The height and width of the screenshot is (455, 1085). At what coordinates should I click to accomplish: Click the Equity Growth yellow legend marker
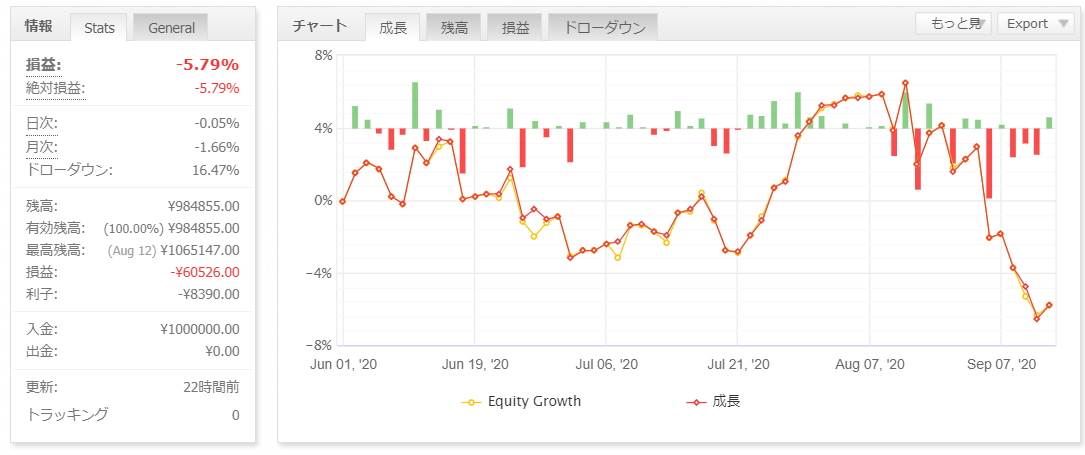[x=471, y=402]
